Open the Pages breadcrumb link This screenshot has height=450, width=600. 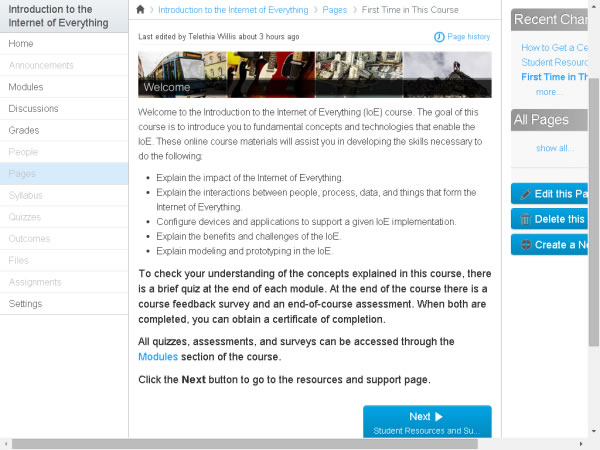[334, 9]
